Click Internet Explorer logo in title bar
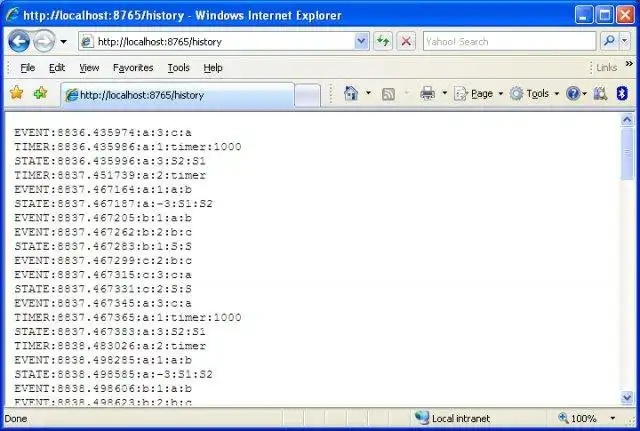 coord(12,15)
